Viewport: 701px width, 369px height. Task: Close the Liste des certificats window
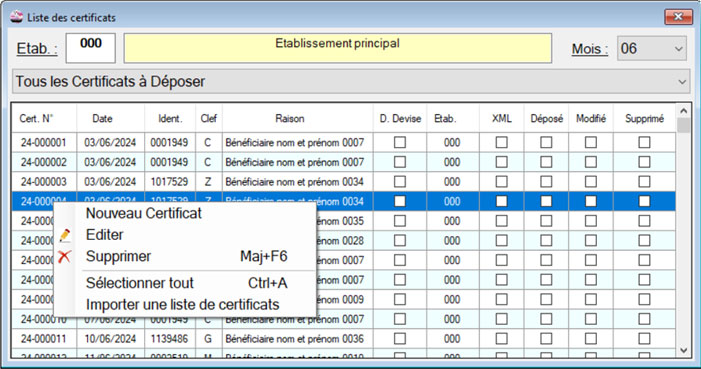tap(678, 17)
